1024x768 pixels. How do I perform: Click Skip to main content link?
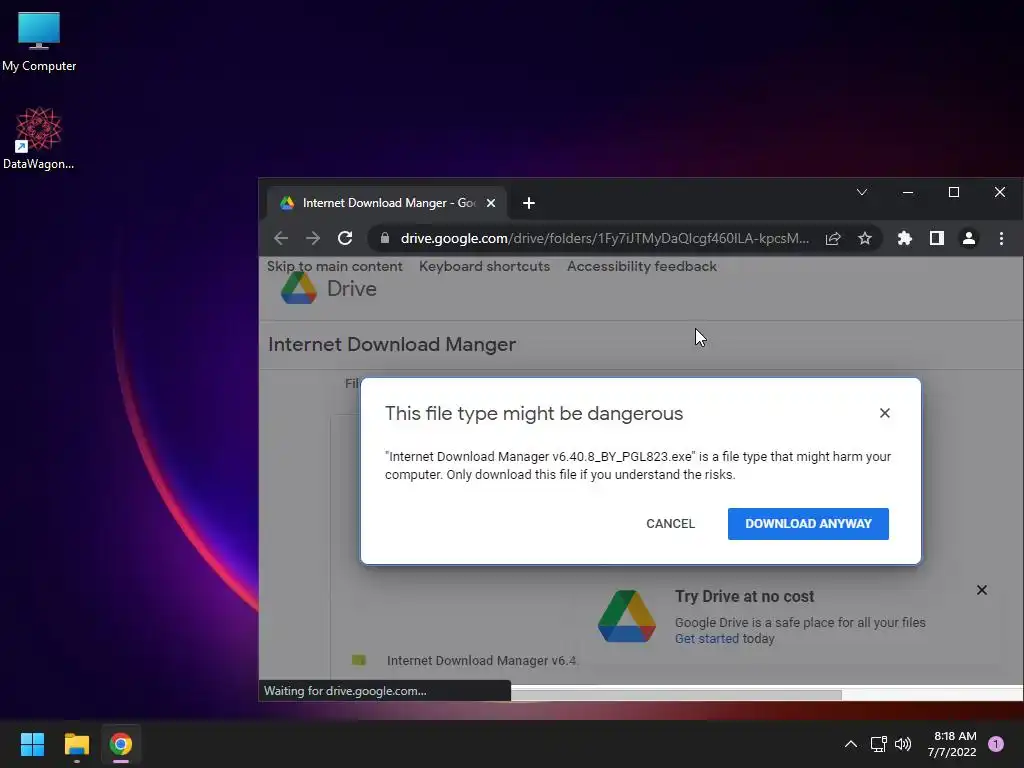click(x=334, y=266)
